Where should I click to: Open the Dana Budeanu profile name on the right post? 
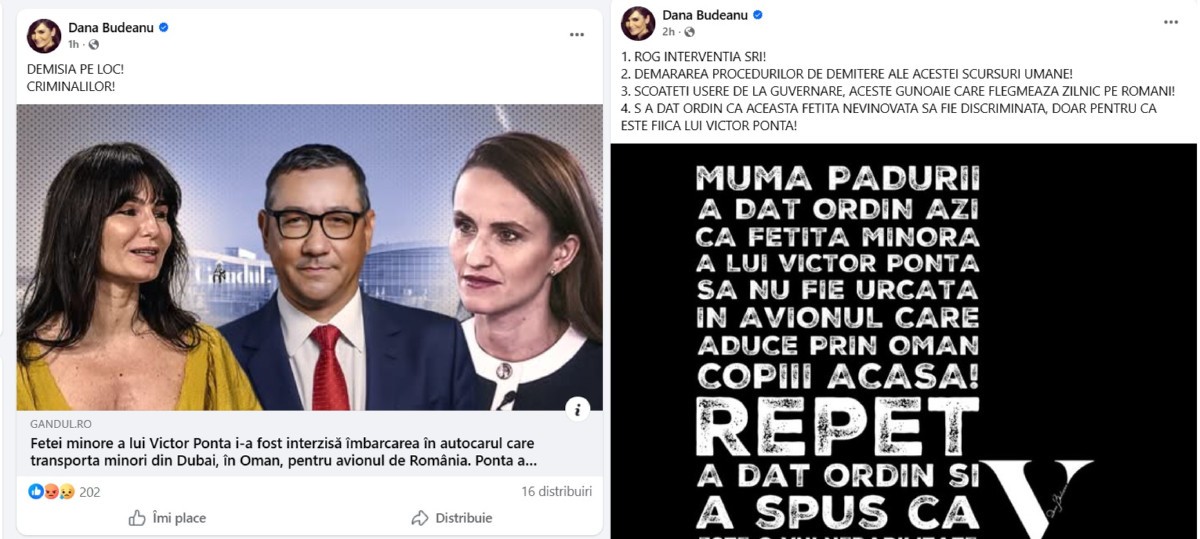pos(706,15)
